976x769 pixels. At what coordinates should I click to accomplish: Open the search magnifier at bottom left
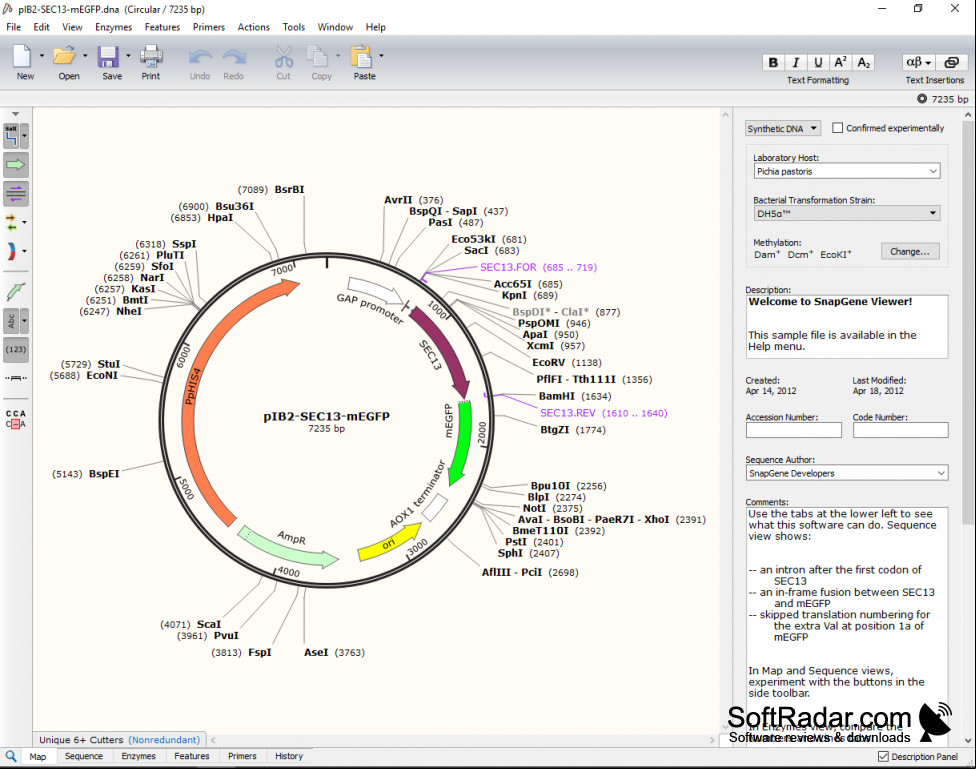pyautogui.click(x=11, y=756)
